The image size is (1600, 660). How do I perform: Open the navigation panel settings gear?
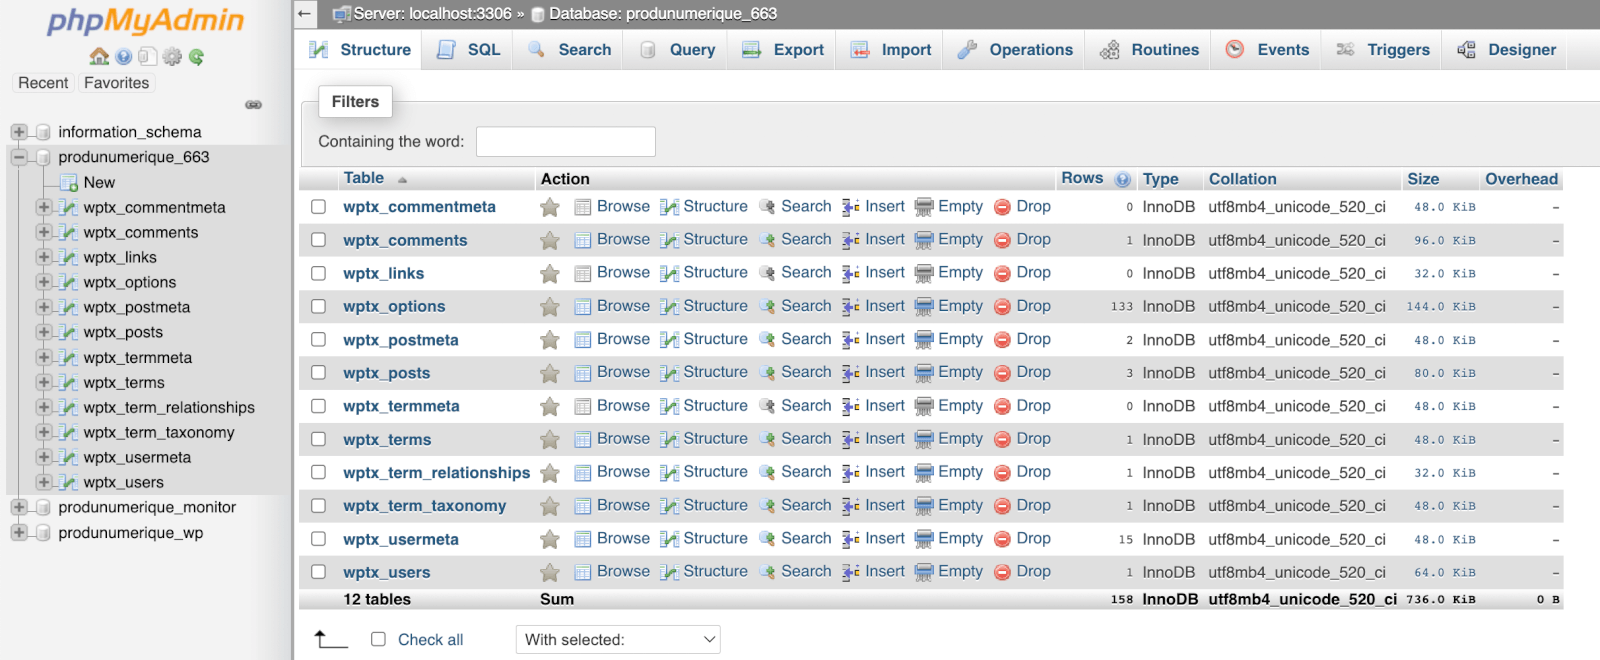pos(172,57)
